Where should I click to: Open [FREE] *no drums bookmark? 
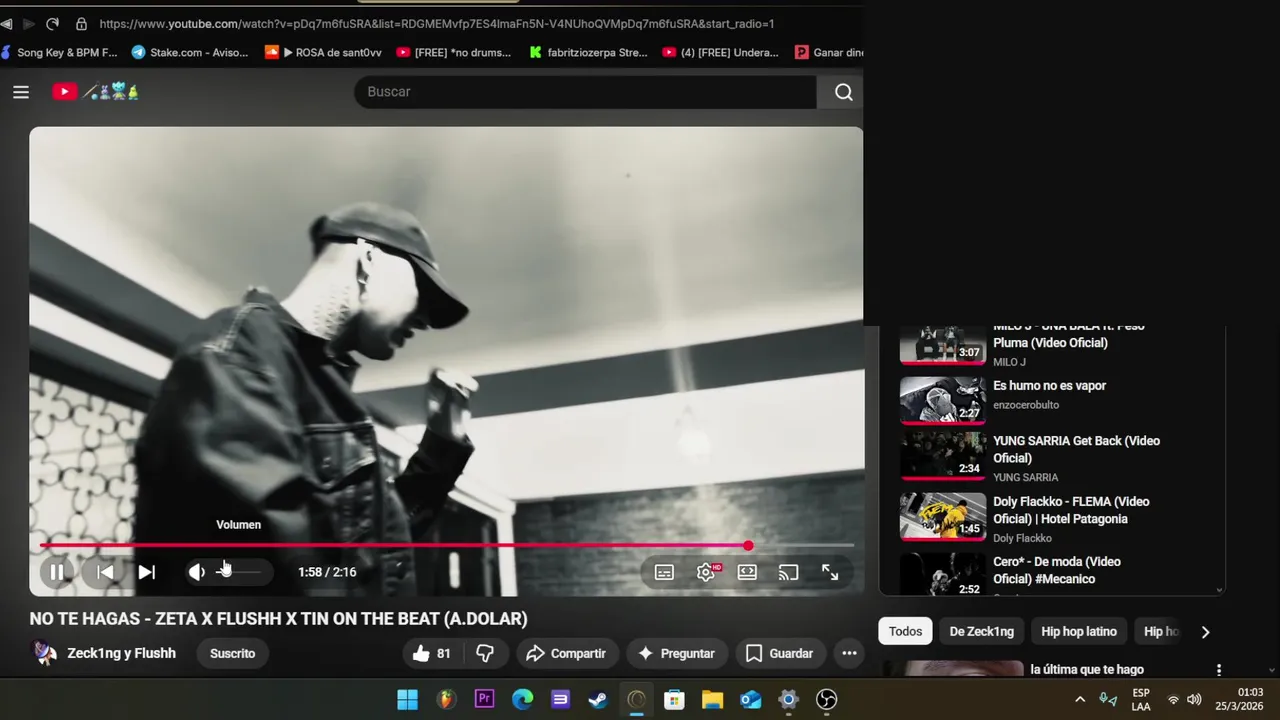454,52
